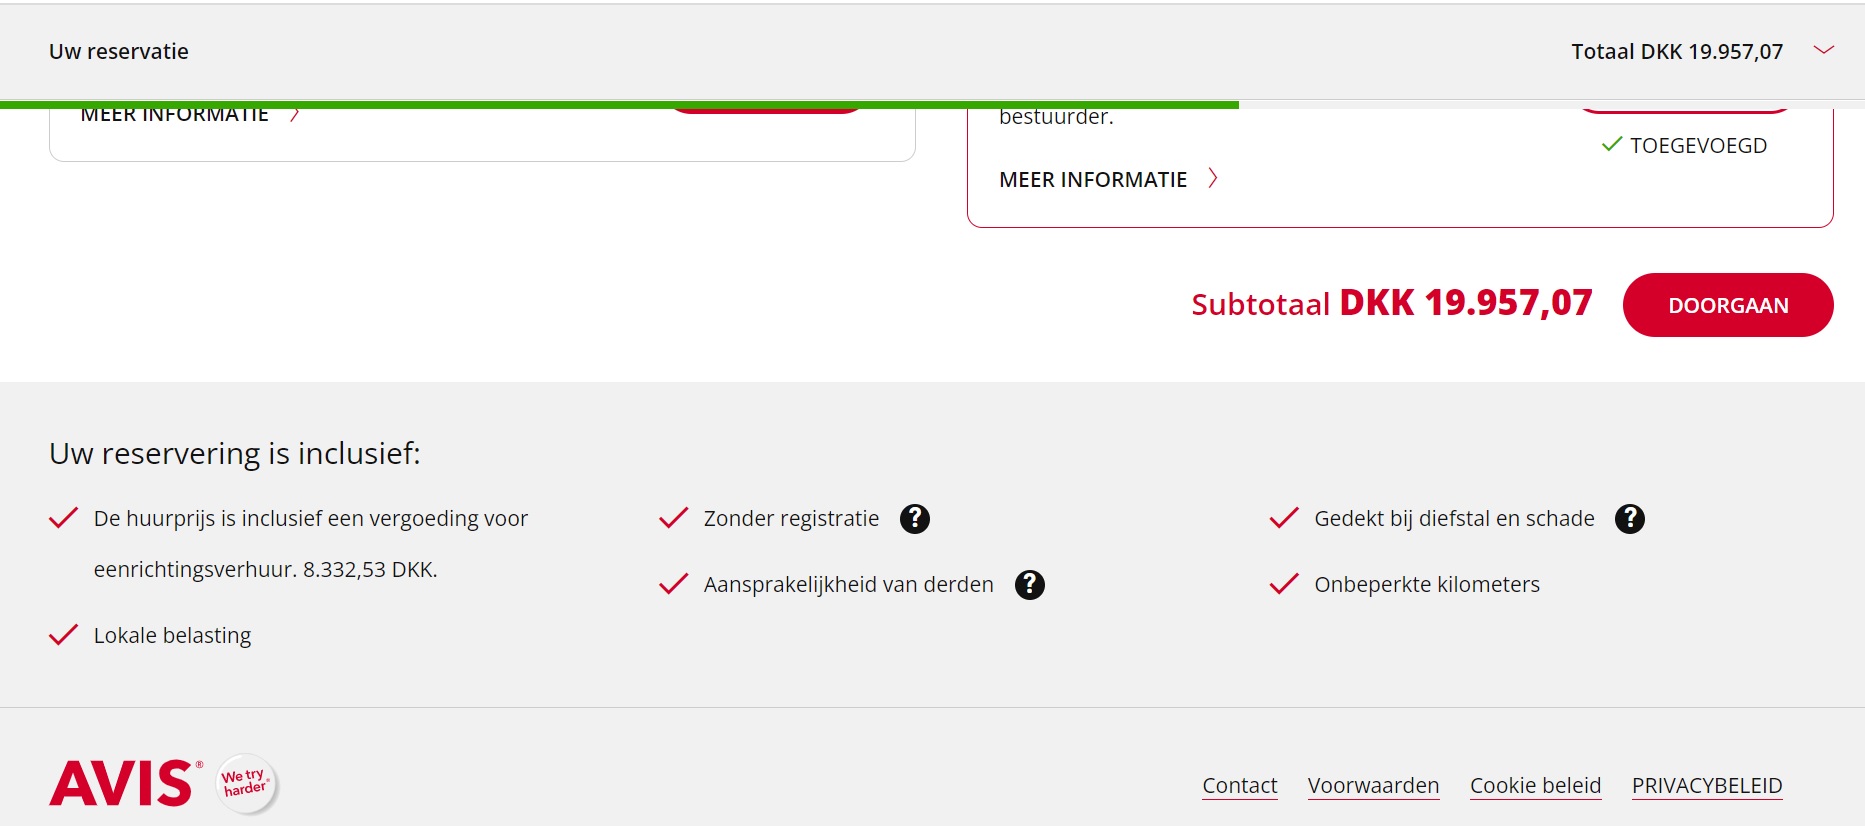Show info for Gedekt bij diefstal en schade
Viewport: 1865px width, 826px height.
coord(1629,519)
